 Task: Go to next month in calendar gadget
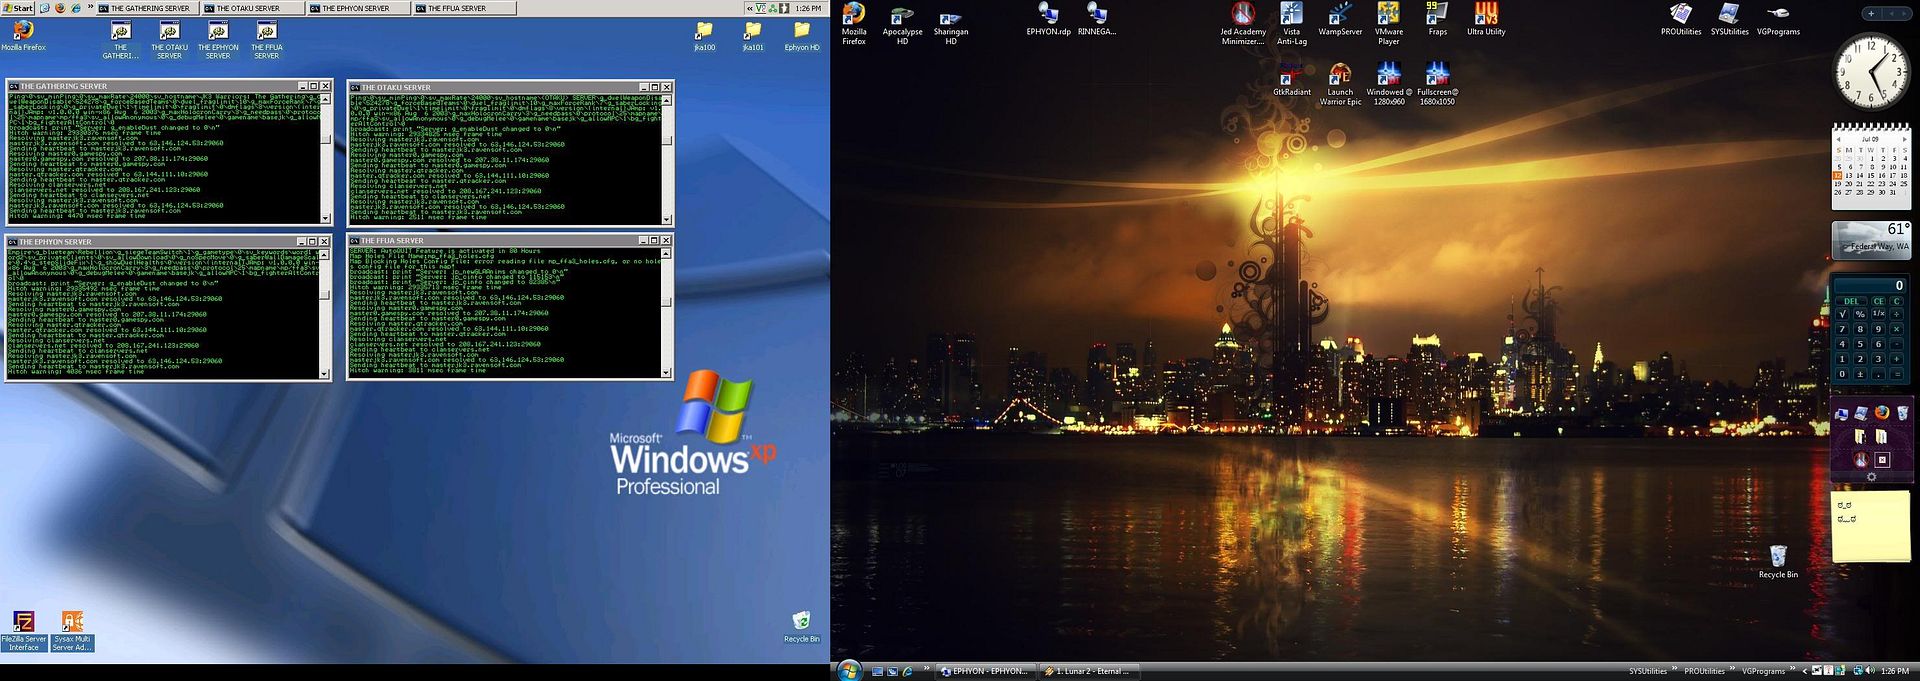[x=1904, y=139]
